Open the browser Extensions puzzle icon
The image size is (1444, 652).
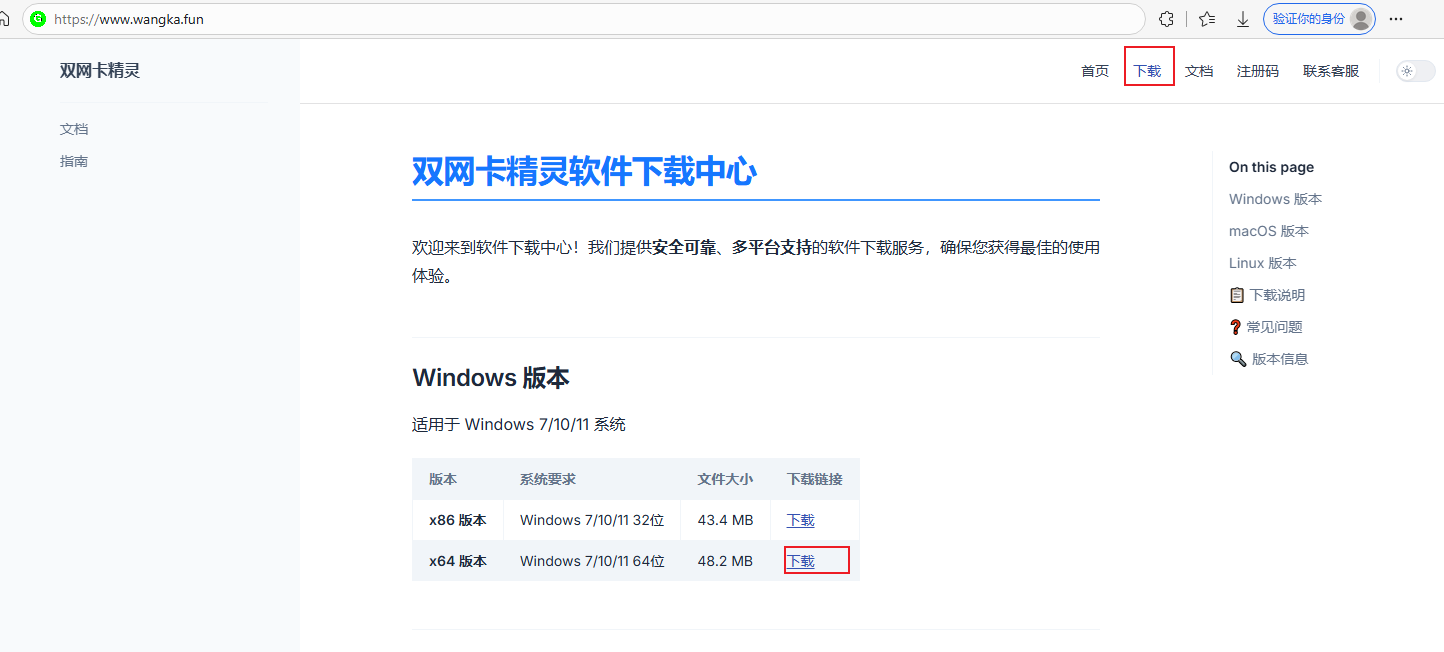coord(1166,18)
